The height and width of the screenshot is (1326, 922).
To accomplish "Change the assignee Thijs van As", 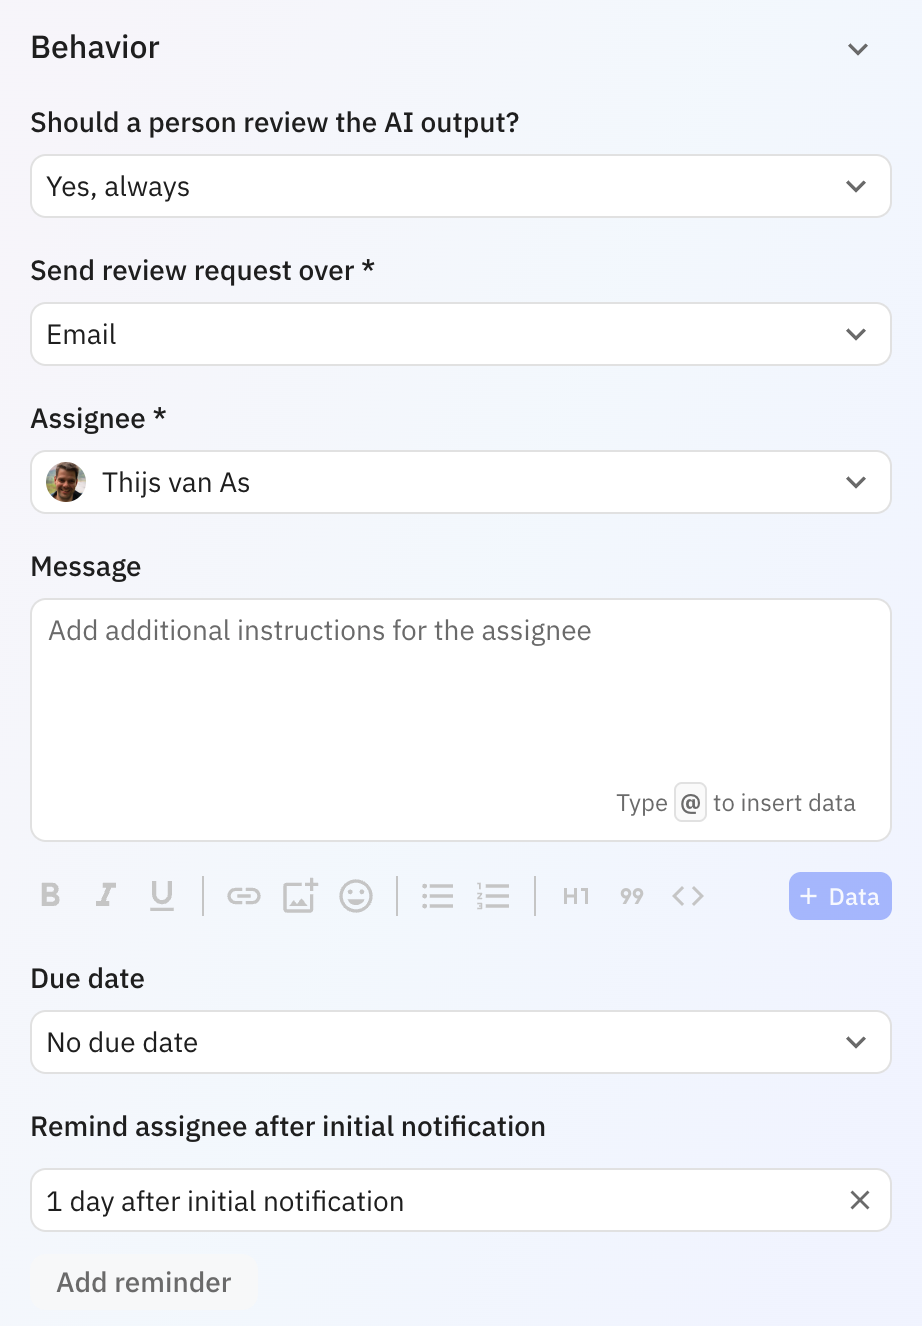I will (460, 483).
